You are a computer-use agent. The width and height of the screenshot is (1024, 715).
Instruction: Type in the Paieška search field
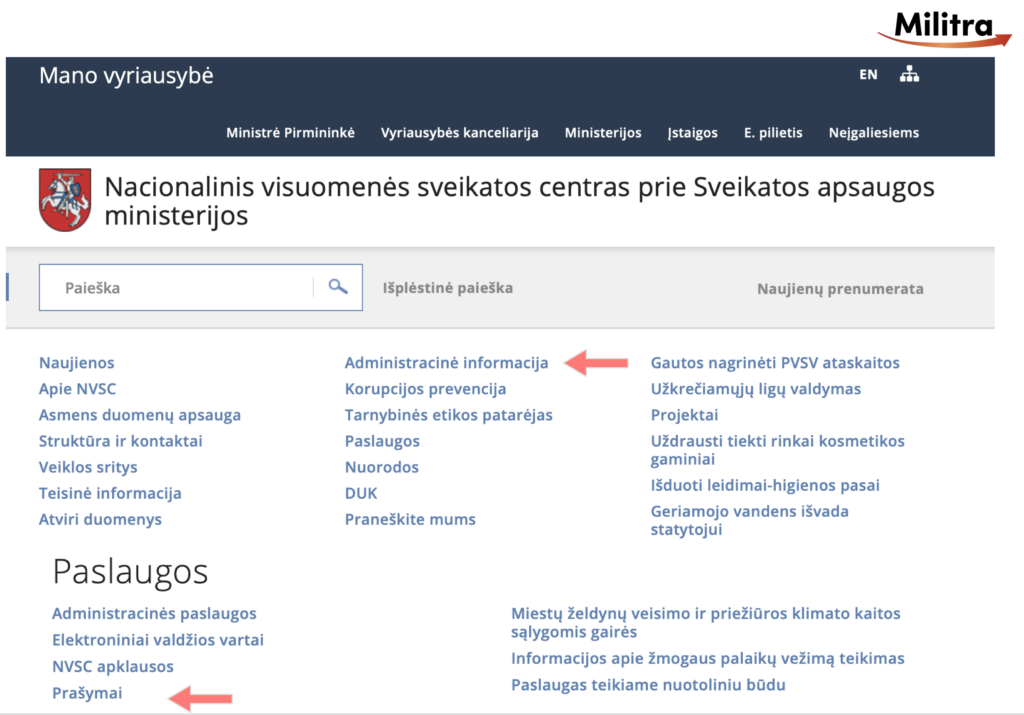pyautogui.click(x=175, y=288)
